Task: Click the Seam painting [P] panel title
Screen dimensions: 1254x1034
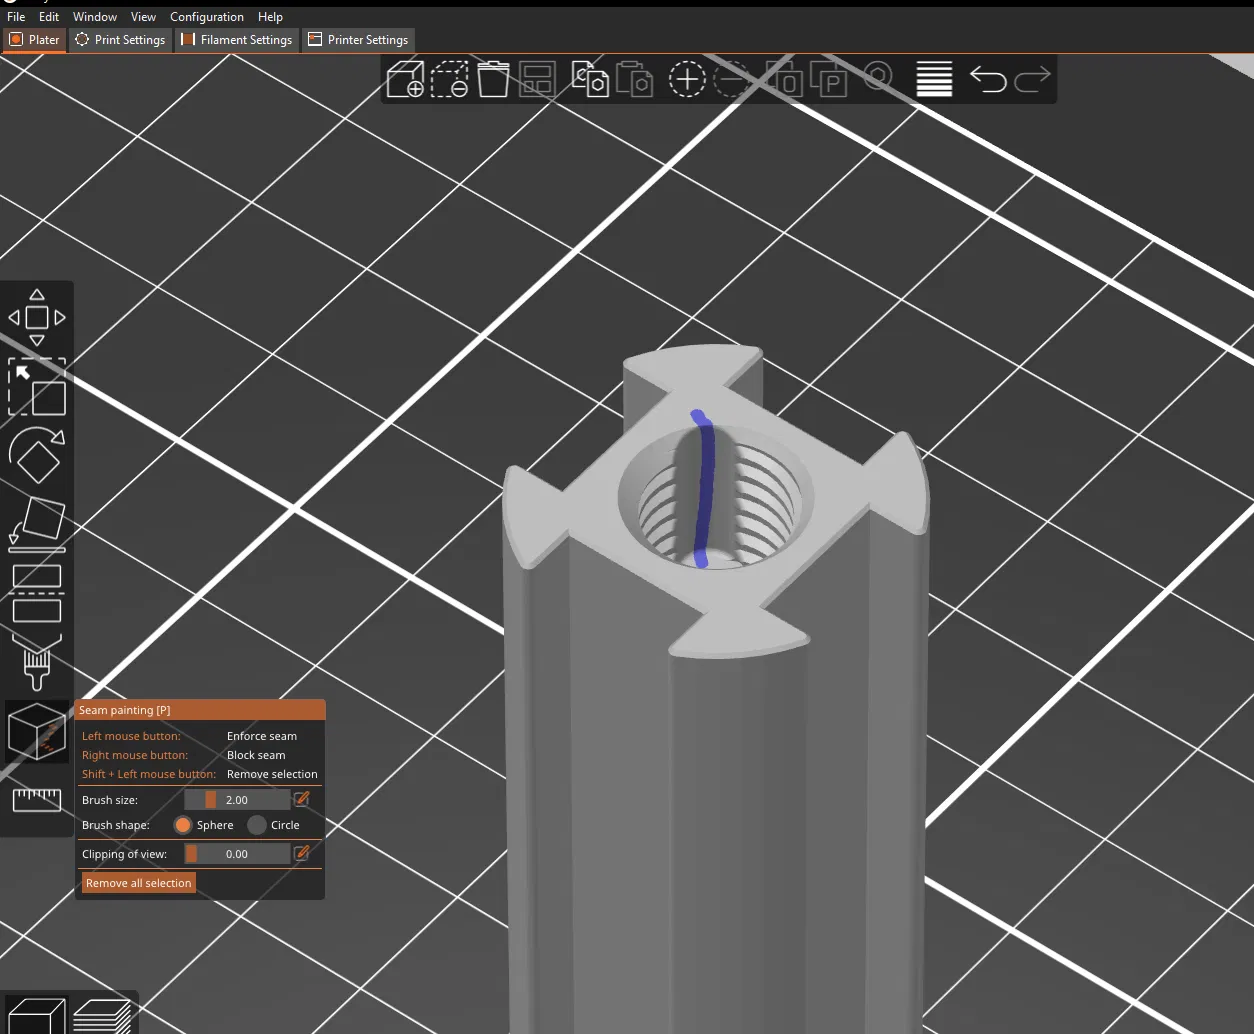Action: tap(125, 710)
